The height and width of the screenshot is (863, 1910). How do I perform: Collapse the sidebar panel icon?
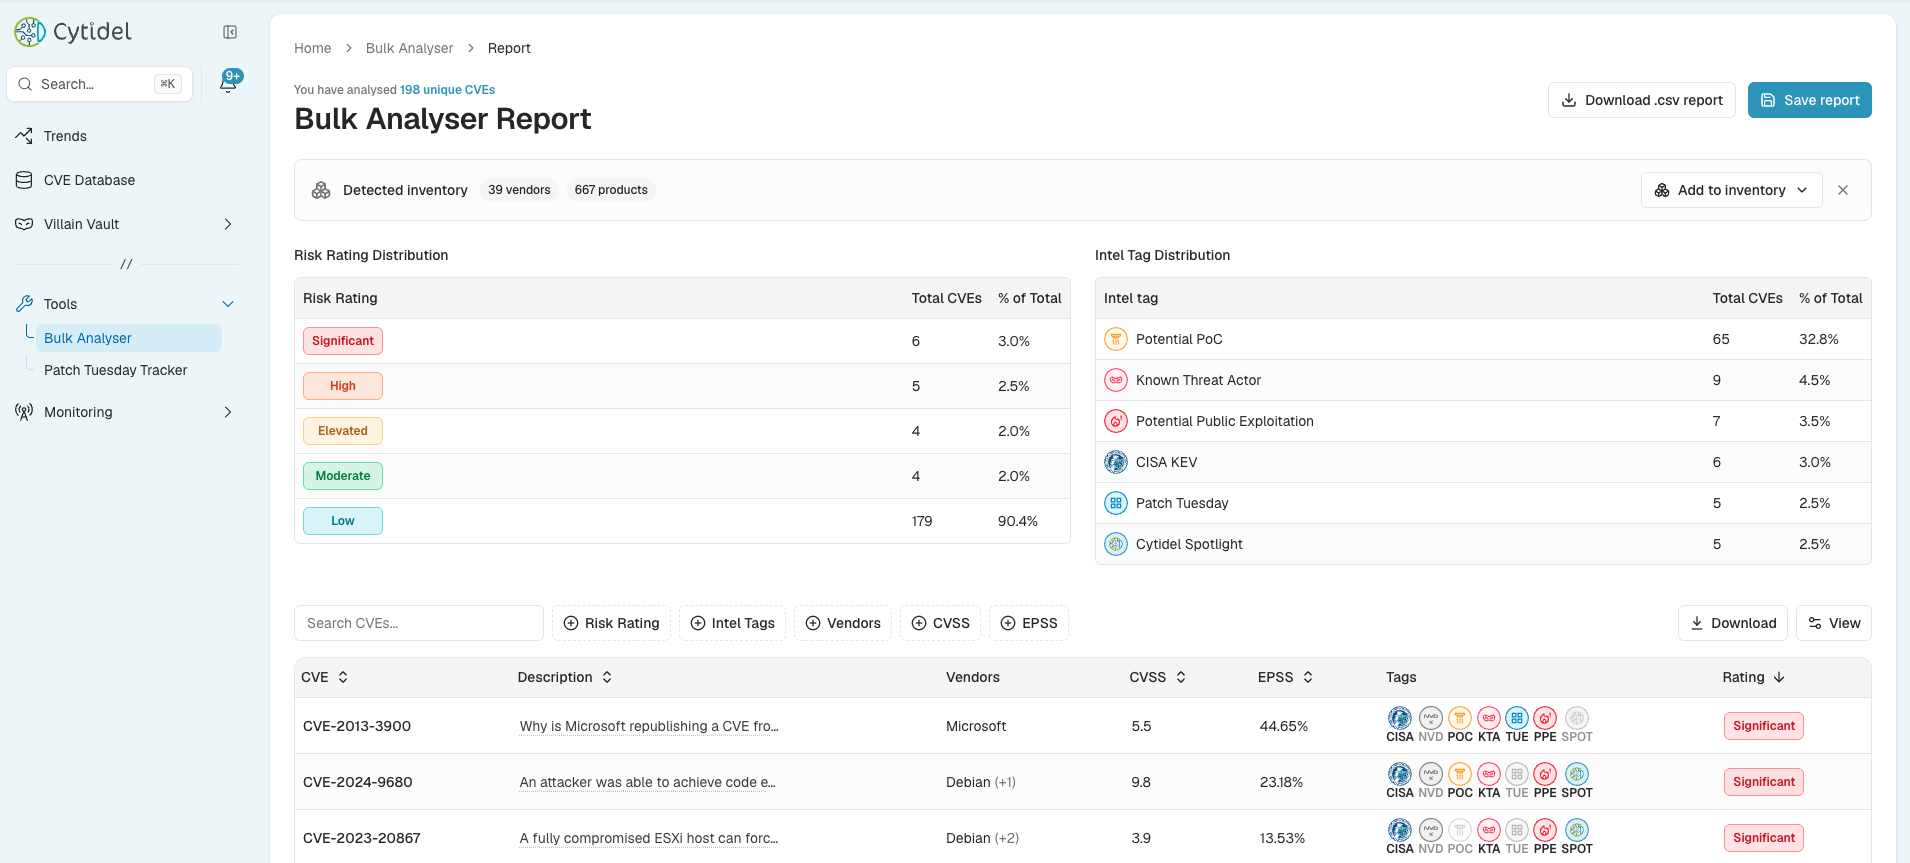230,32
